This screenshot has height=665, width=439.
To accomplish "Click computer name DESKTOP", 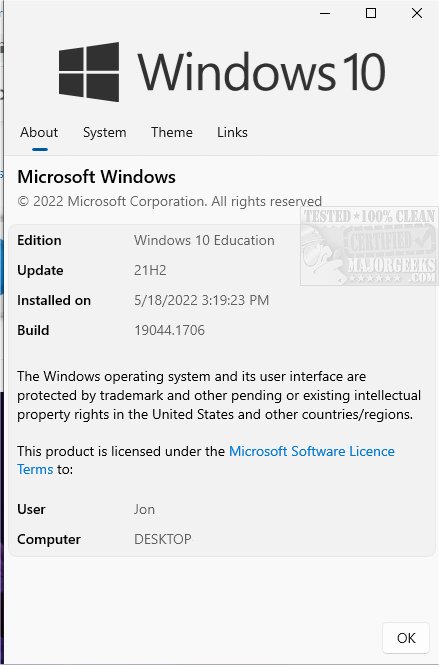I will pos(162,539).
